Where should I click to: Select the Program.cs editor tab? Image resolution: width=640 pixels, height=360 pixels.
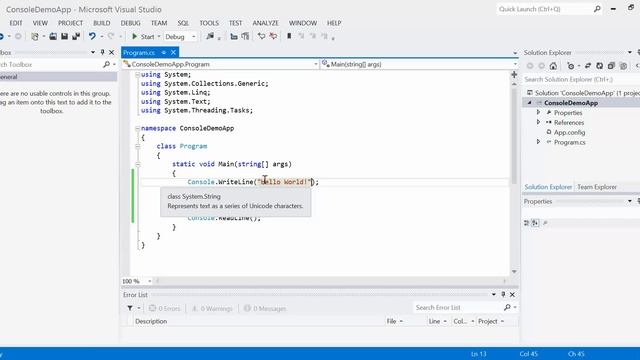click(139, 53)
